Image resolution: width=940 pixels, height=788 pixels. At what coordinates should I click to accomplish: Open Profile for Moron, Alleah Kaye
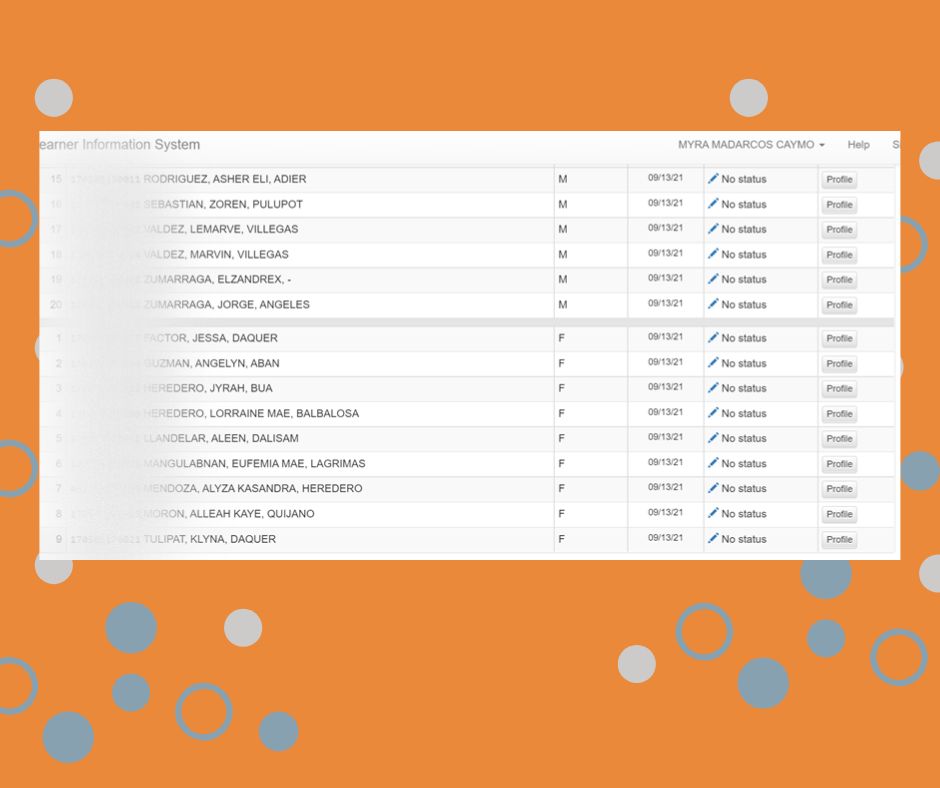[x=839, y=514]
